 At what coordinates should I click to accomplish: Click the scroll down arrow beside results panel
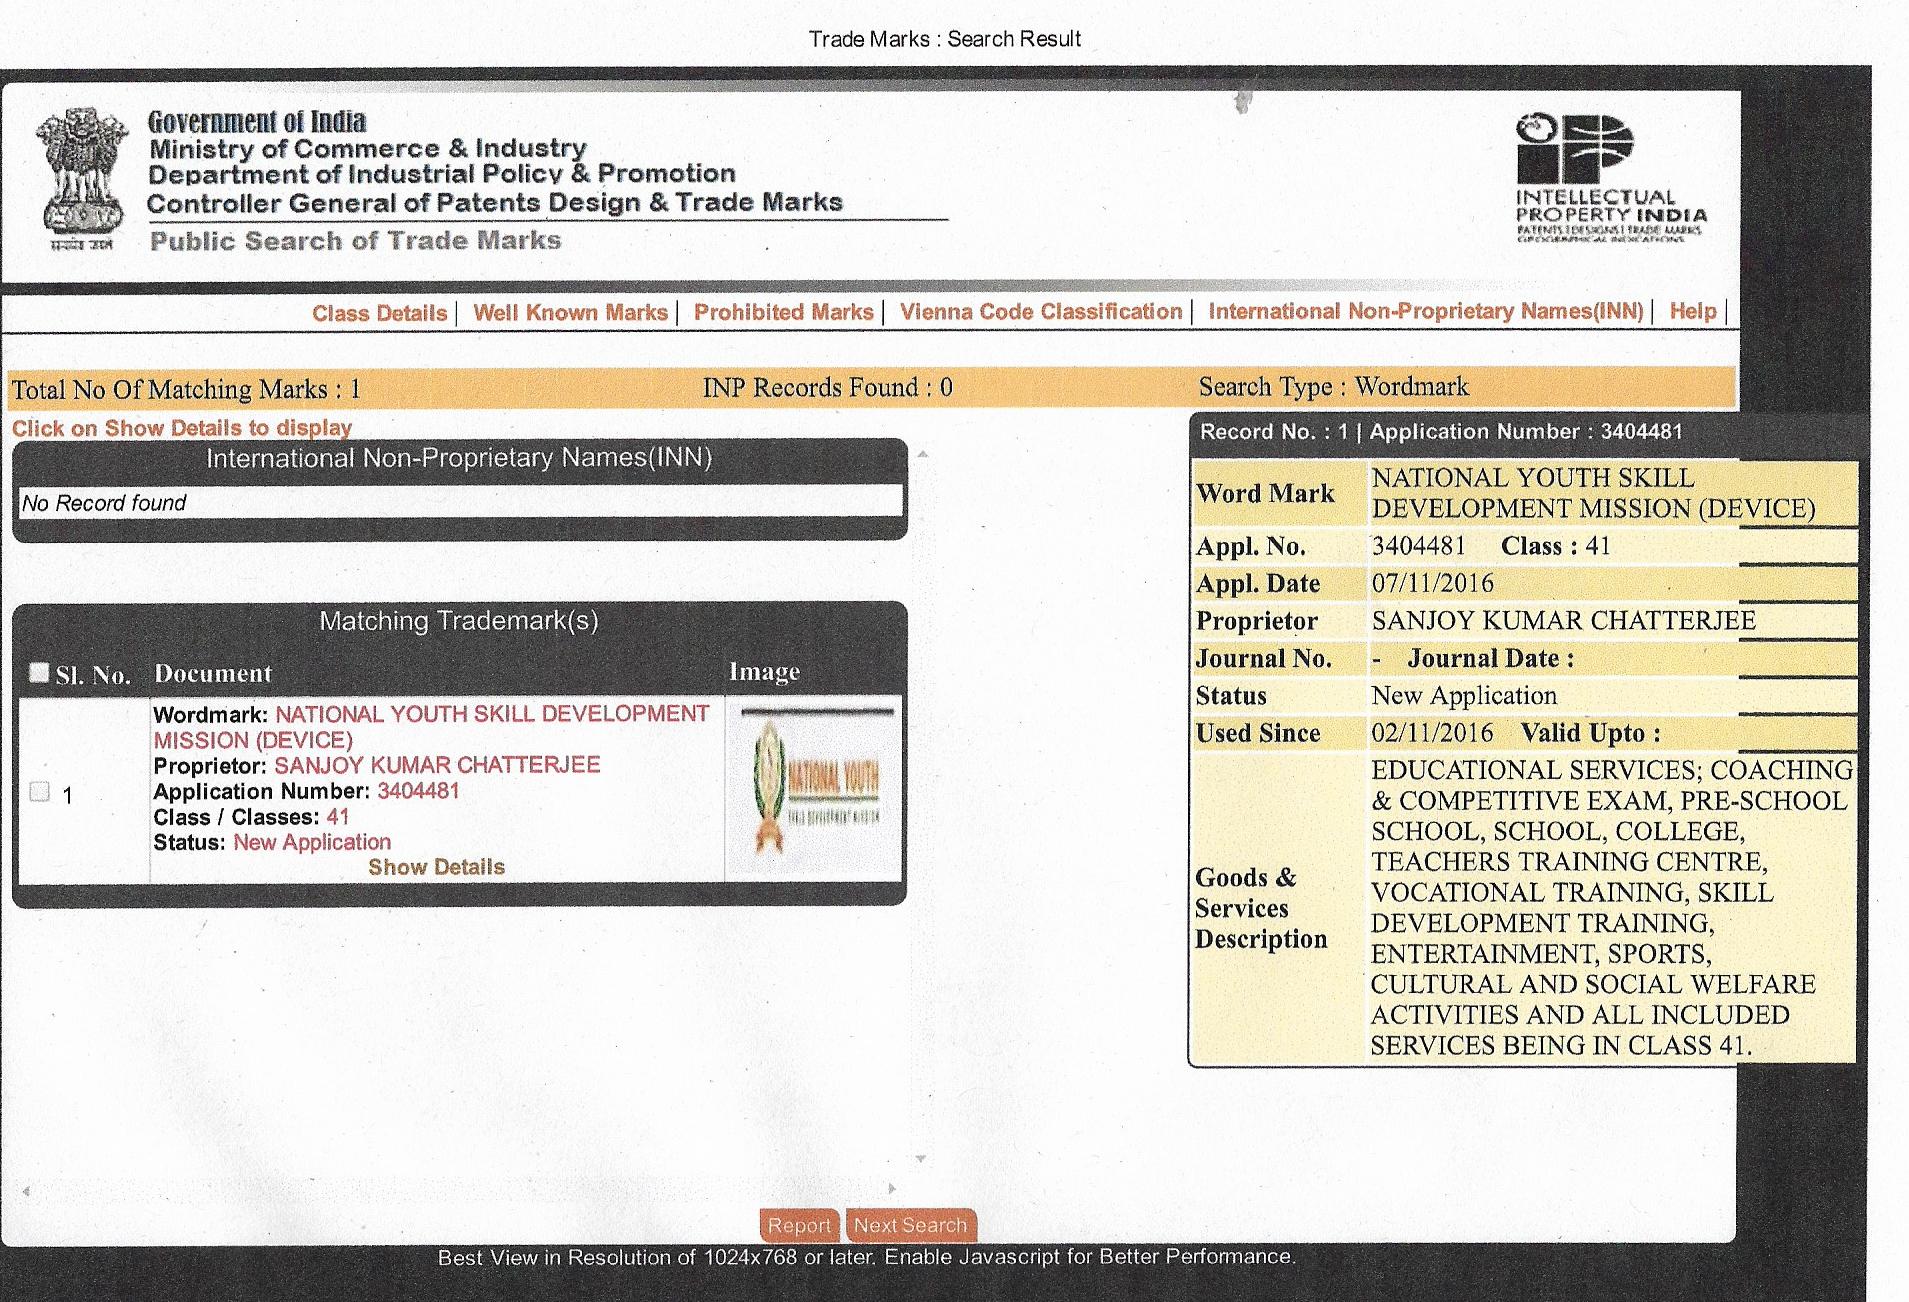pos(921,1159)
